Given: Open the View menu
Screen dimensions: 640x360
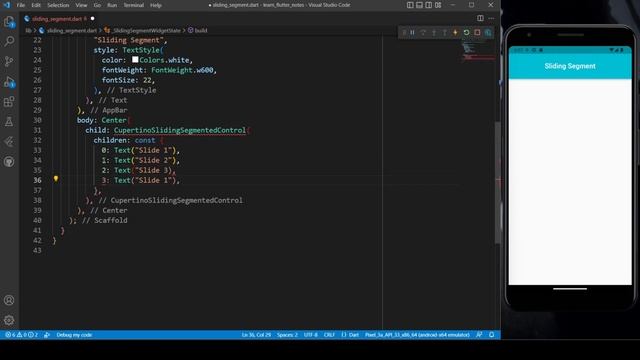Looking at the screenshot, I should pyautogui.click(x=81, y=5).
